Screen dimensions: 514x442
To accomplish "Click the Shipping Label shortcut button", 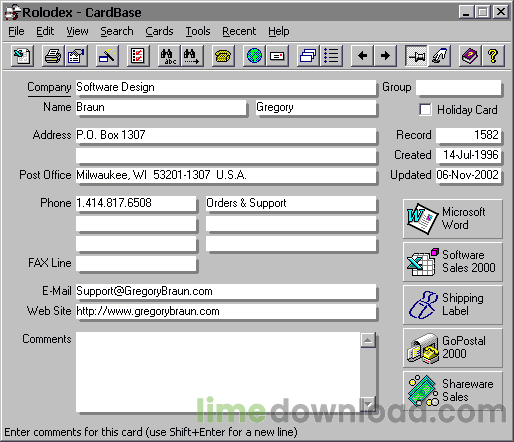I will (x=453, y=305).
